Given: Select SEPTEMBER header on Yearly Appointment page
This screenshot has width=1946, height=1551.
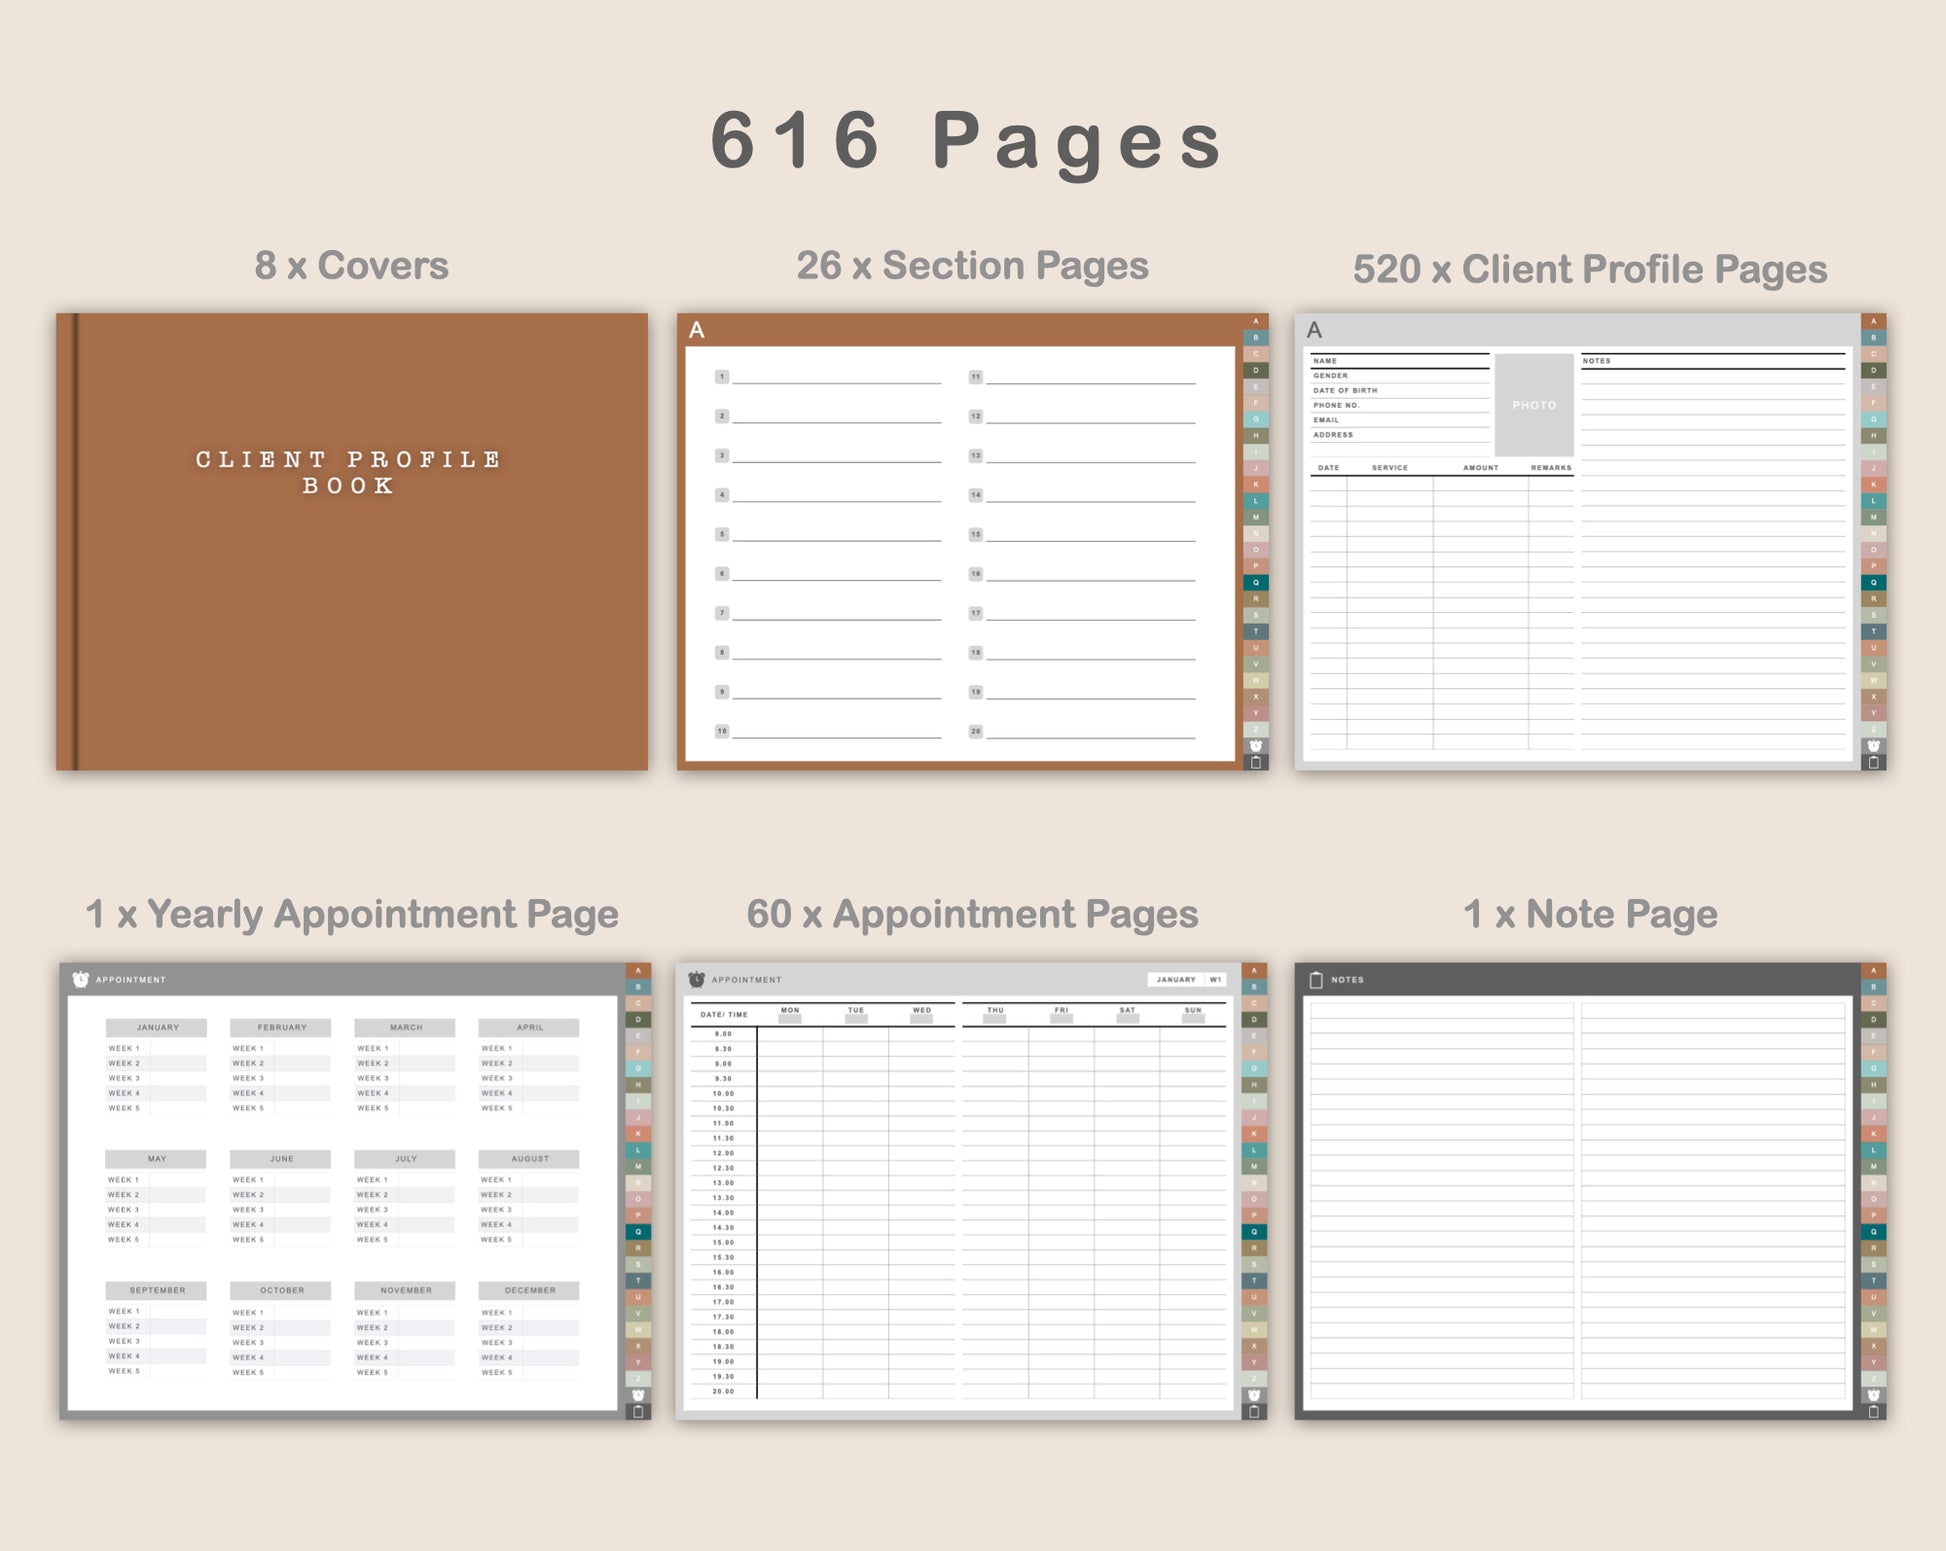Looking at the screenshot, I should 157,1291.
